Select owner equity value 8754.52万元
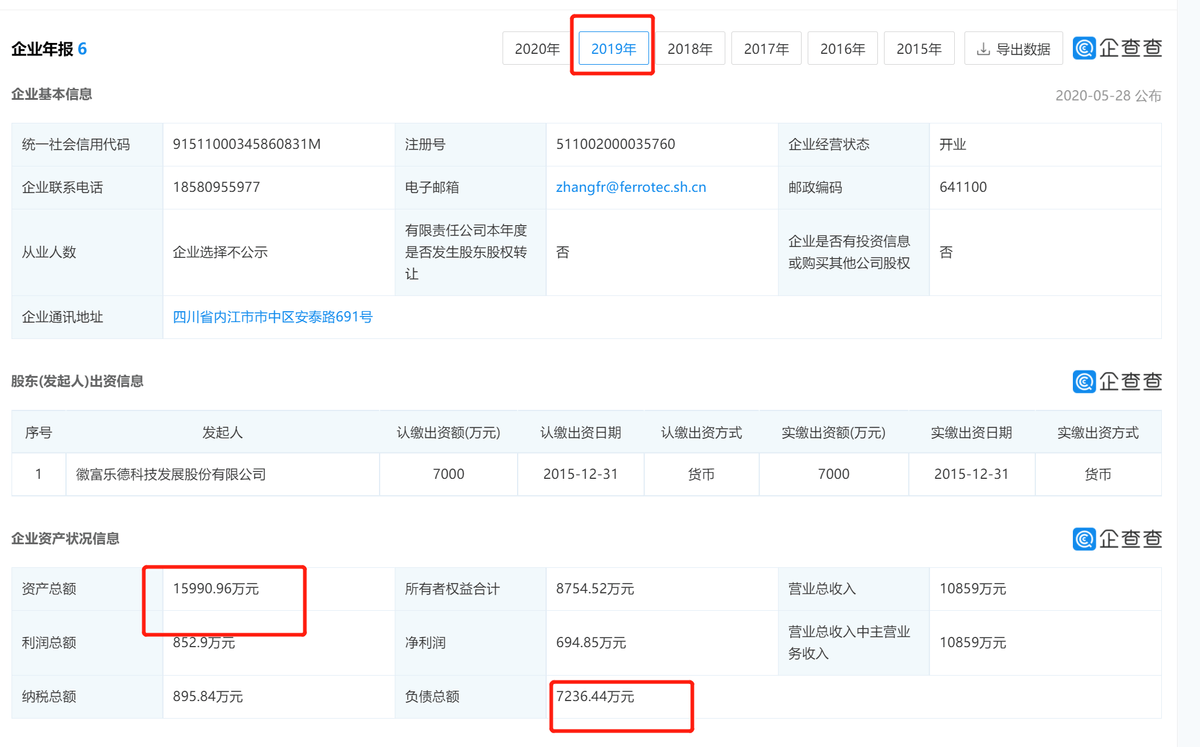 point(595,589)
